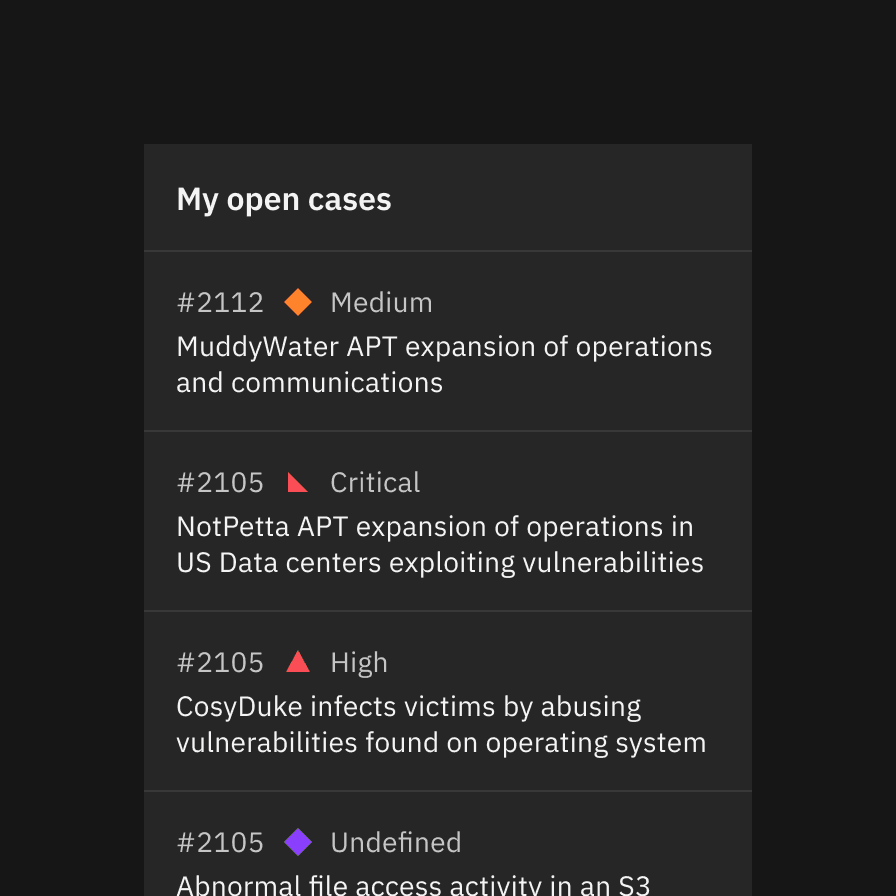
Task: Click case number #2105 next to Critical
Action: pos(220,482)
